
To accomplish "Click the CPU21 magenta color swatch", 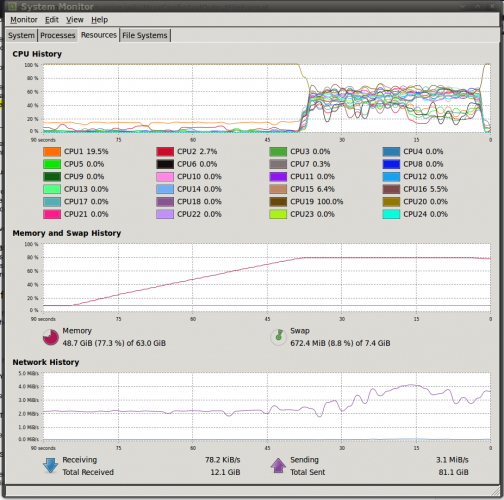I will (52, 214).
